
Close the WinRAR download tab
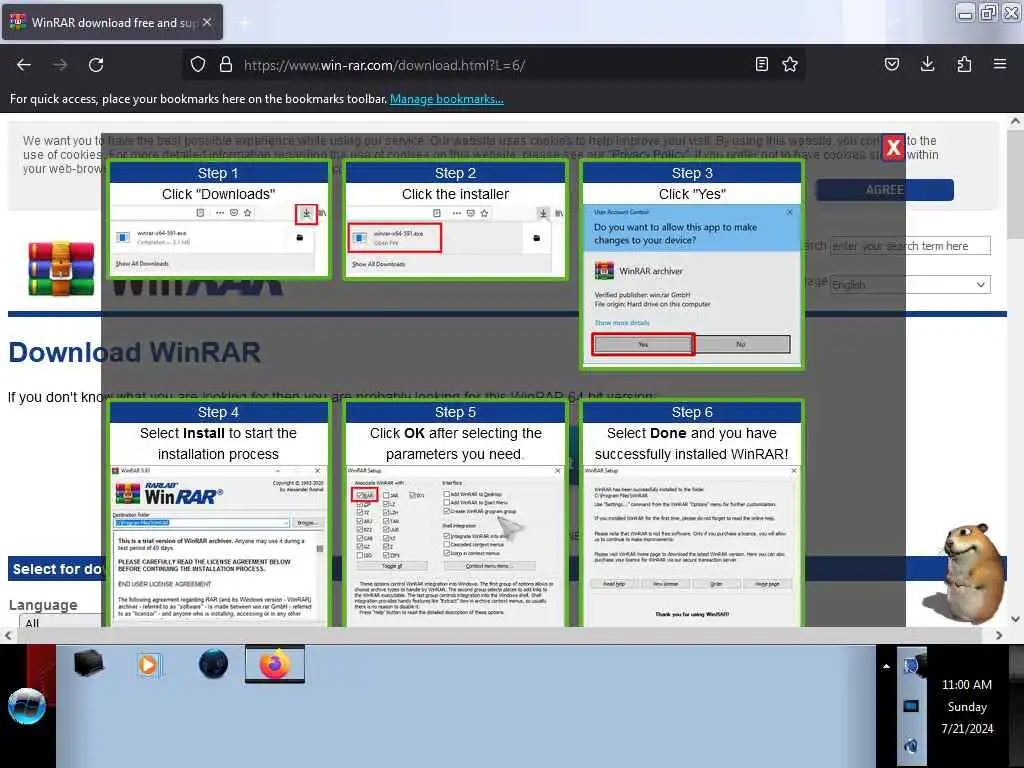[x=207, y=22]
